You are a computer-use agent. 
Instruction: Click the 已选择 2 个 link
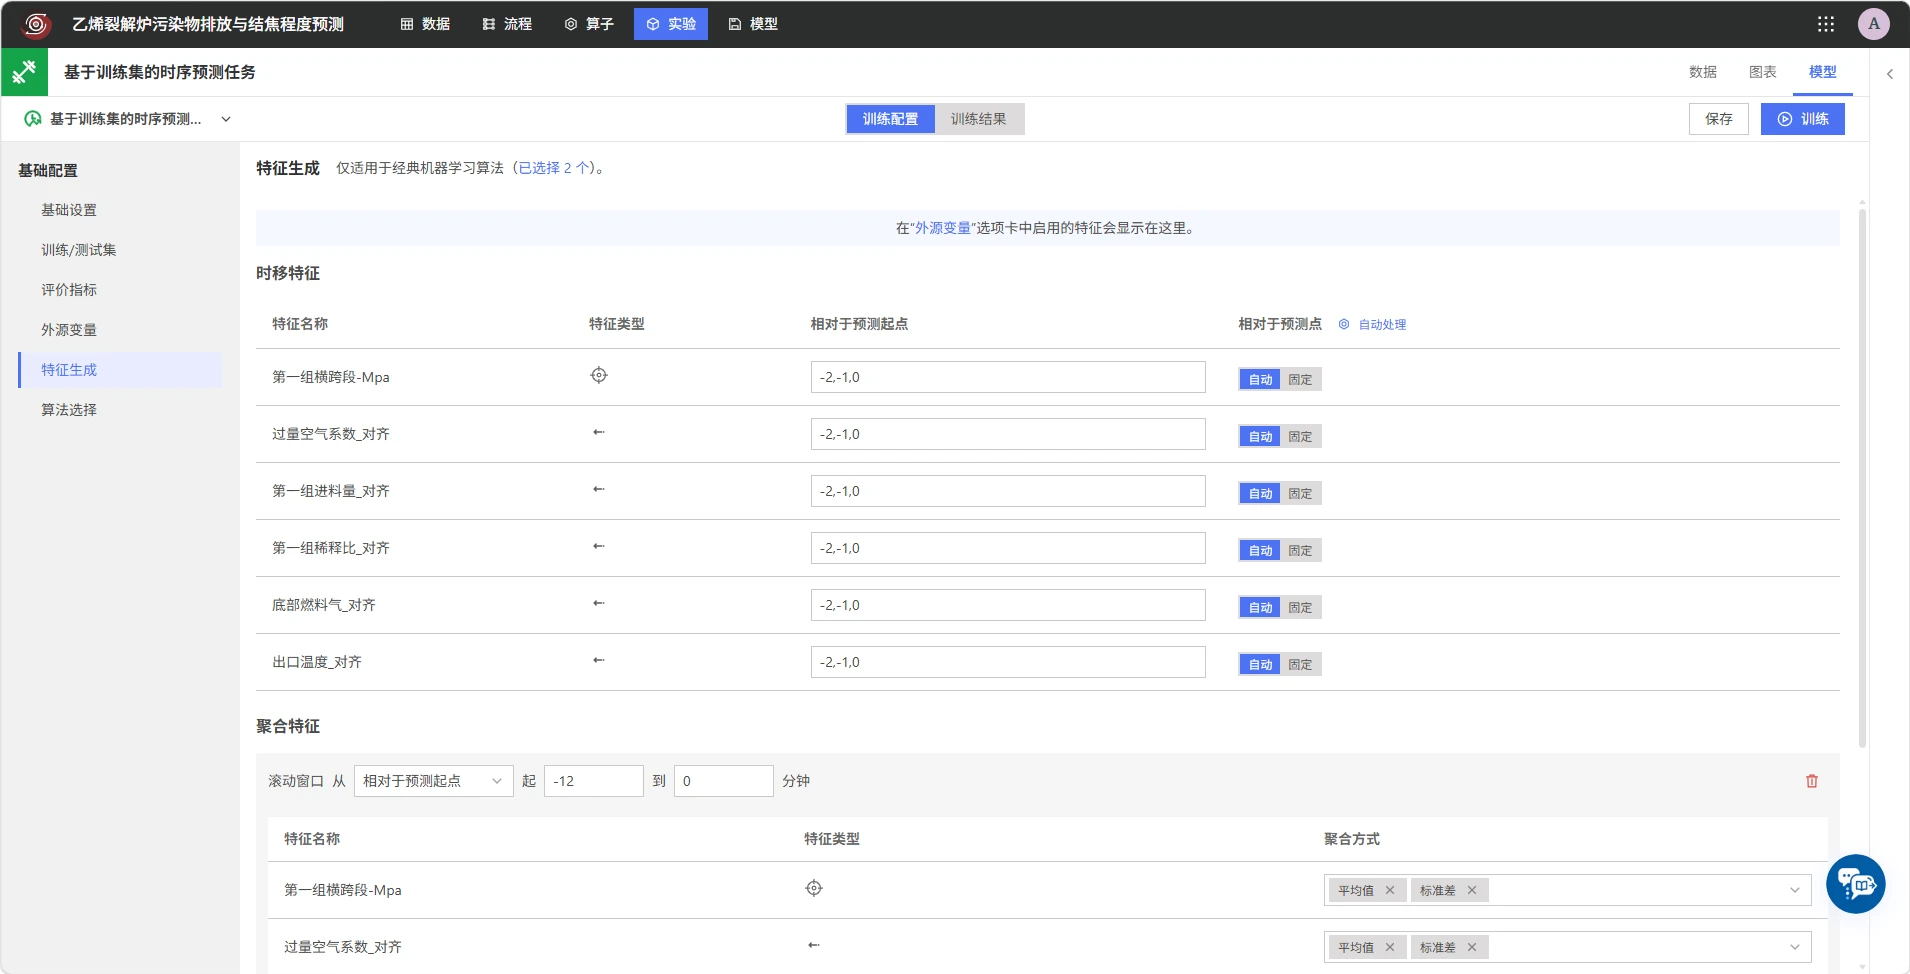tap(554, 168)
